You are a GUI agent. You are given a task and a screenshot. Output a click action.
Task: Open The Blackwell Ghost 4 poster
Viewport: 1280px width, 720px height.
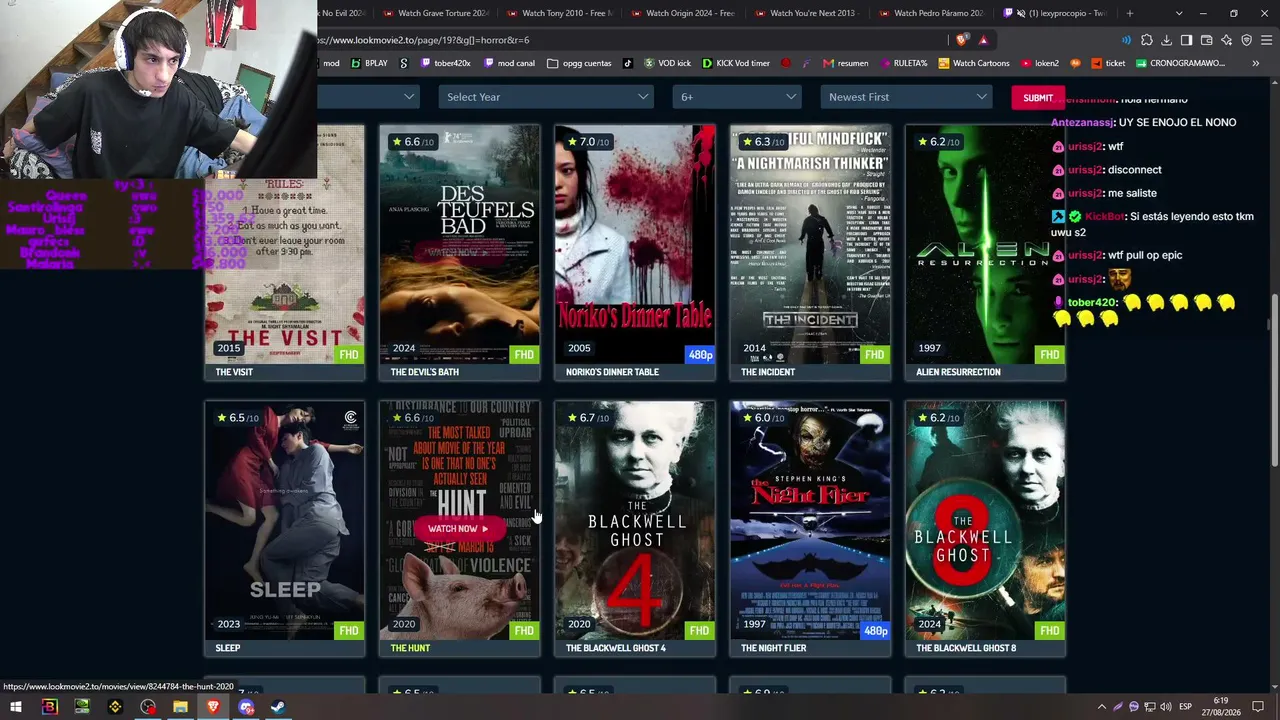tap(635, 520)
